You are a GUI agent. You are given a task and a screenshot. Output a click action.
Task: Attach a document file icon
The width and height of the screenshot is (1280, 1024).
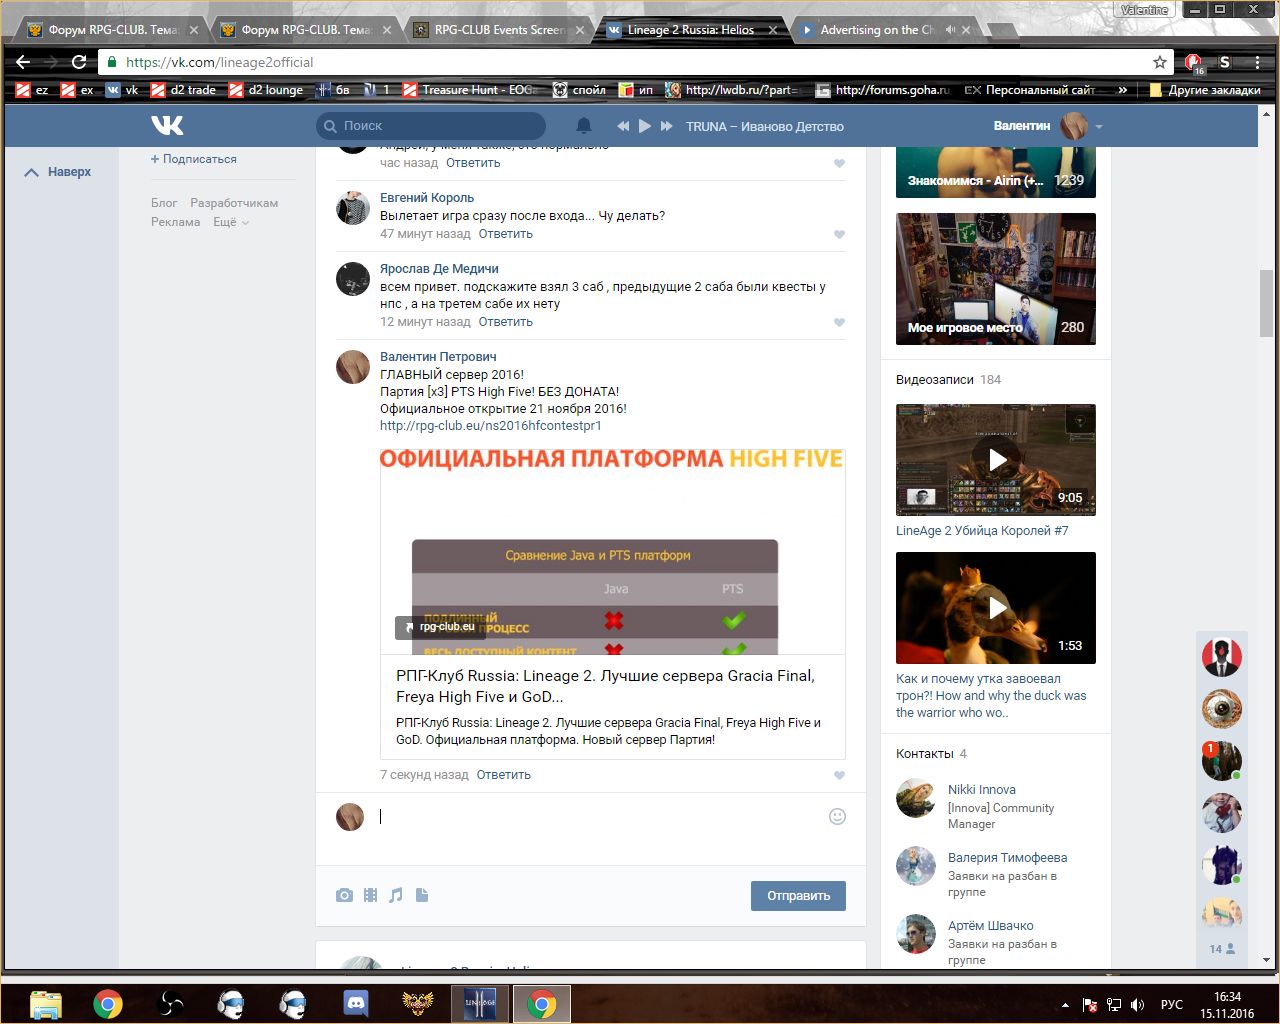pos(422,895)
